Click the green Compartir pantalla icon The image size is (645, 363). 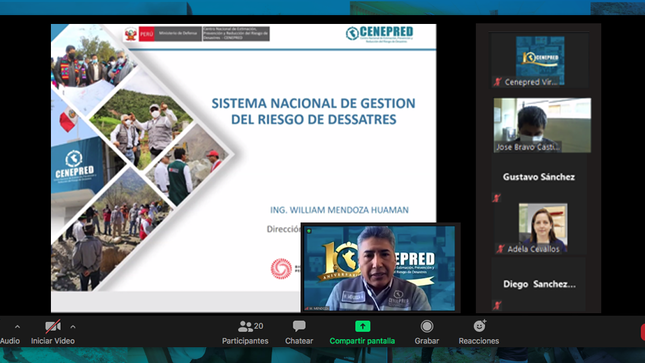[362, 326]
